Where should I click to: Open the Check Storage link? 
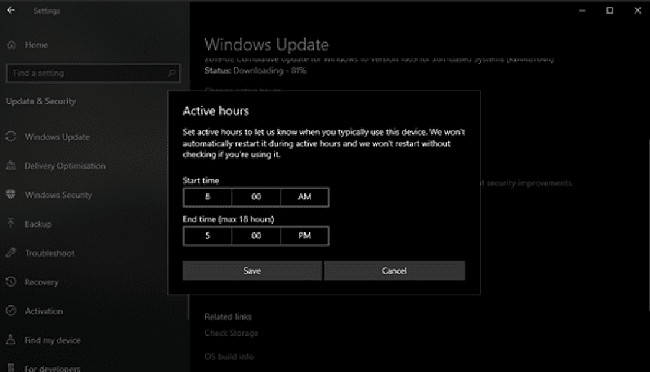[231, 333]
